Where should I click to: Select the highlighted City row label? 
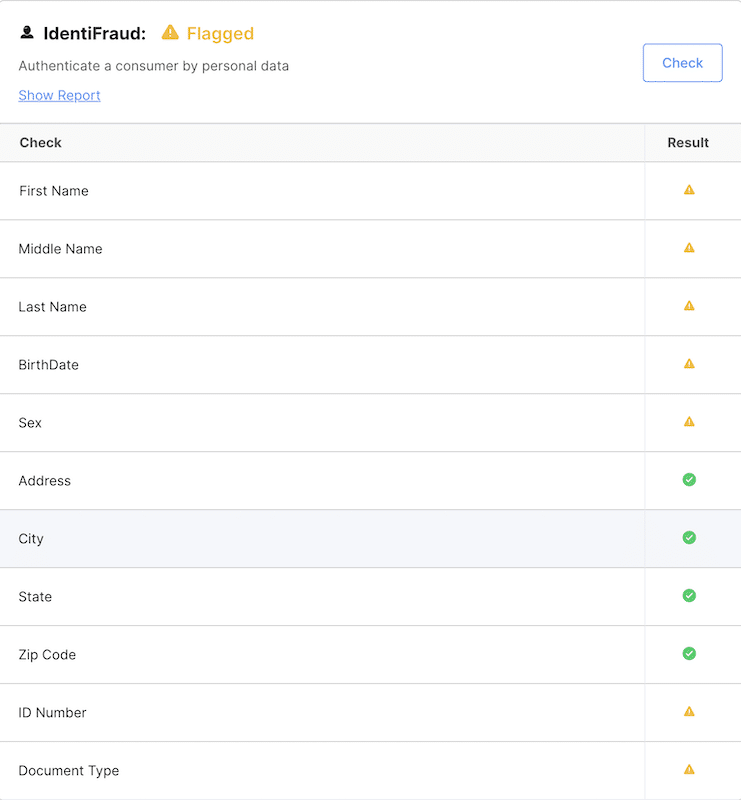31,539
